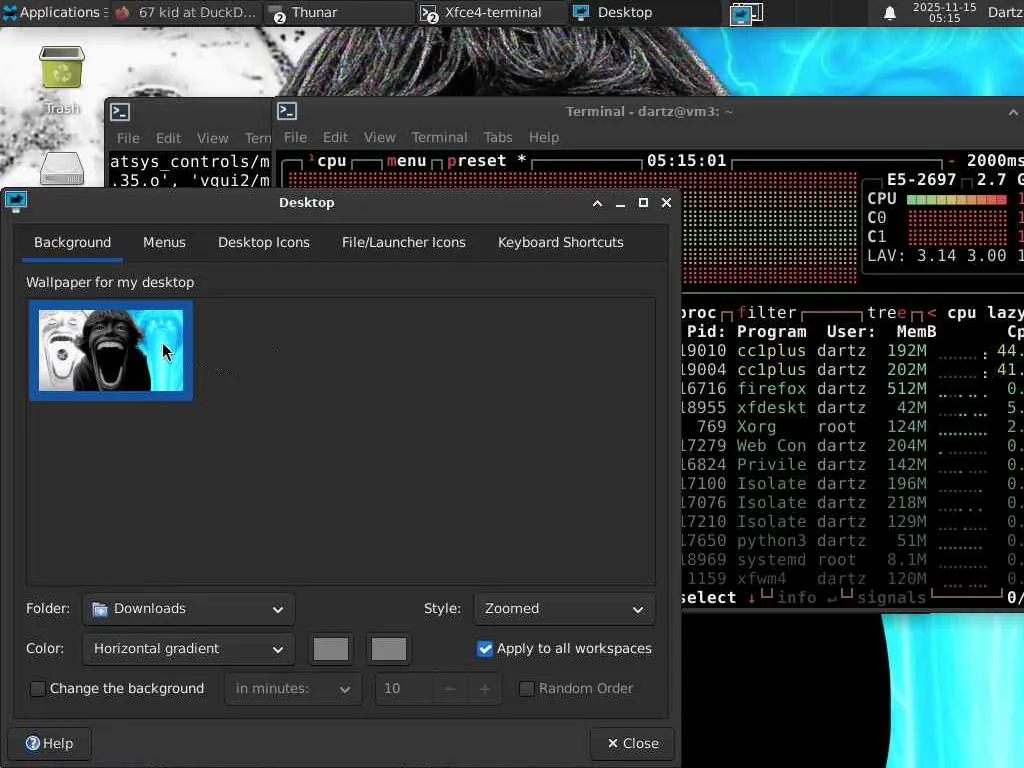Viewport: 1024px width, 768px height.
Task: Click 'info' at the bottom of btop
Action: (x=796, y=598)
